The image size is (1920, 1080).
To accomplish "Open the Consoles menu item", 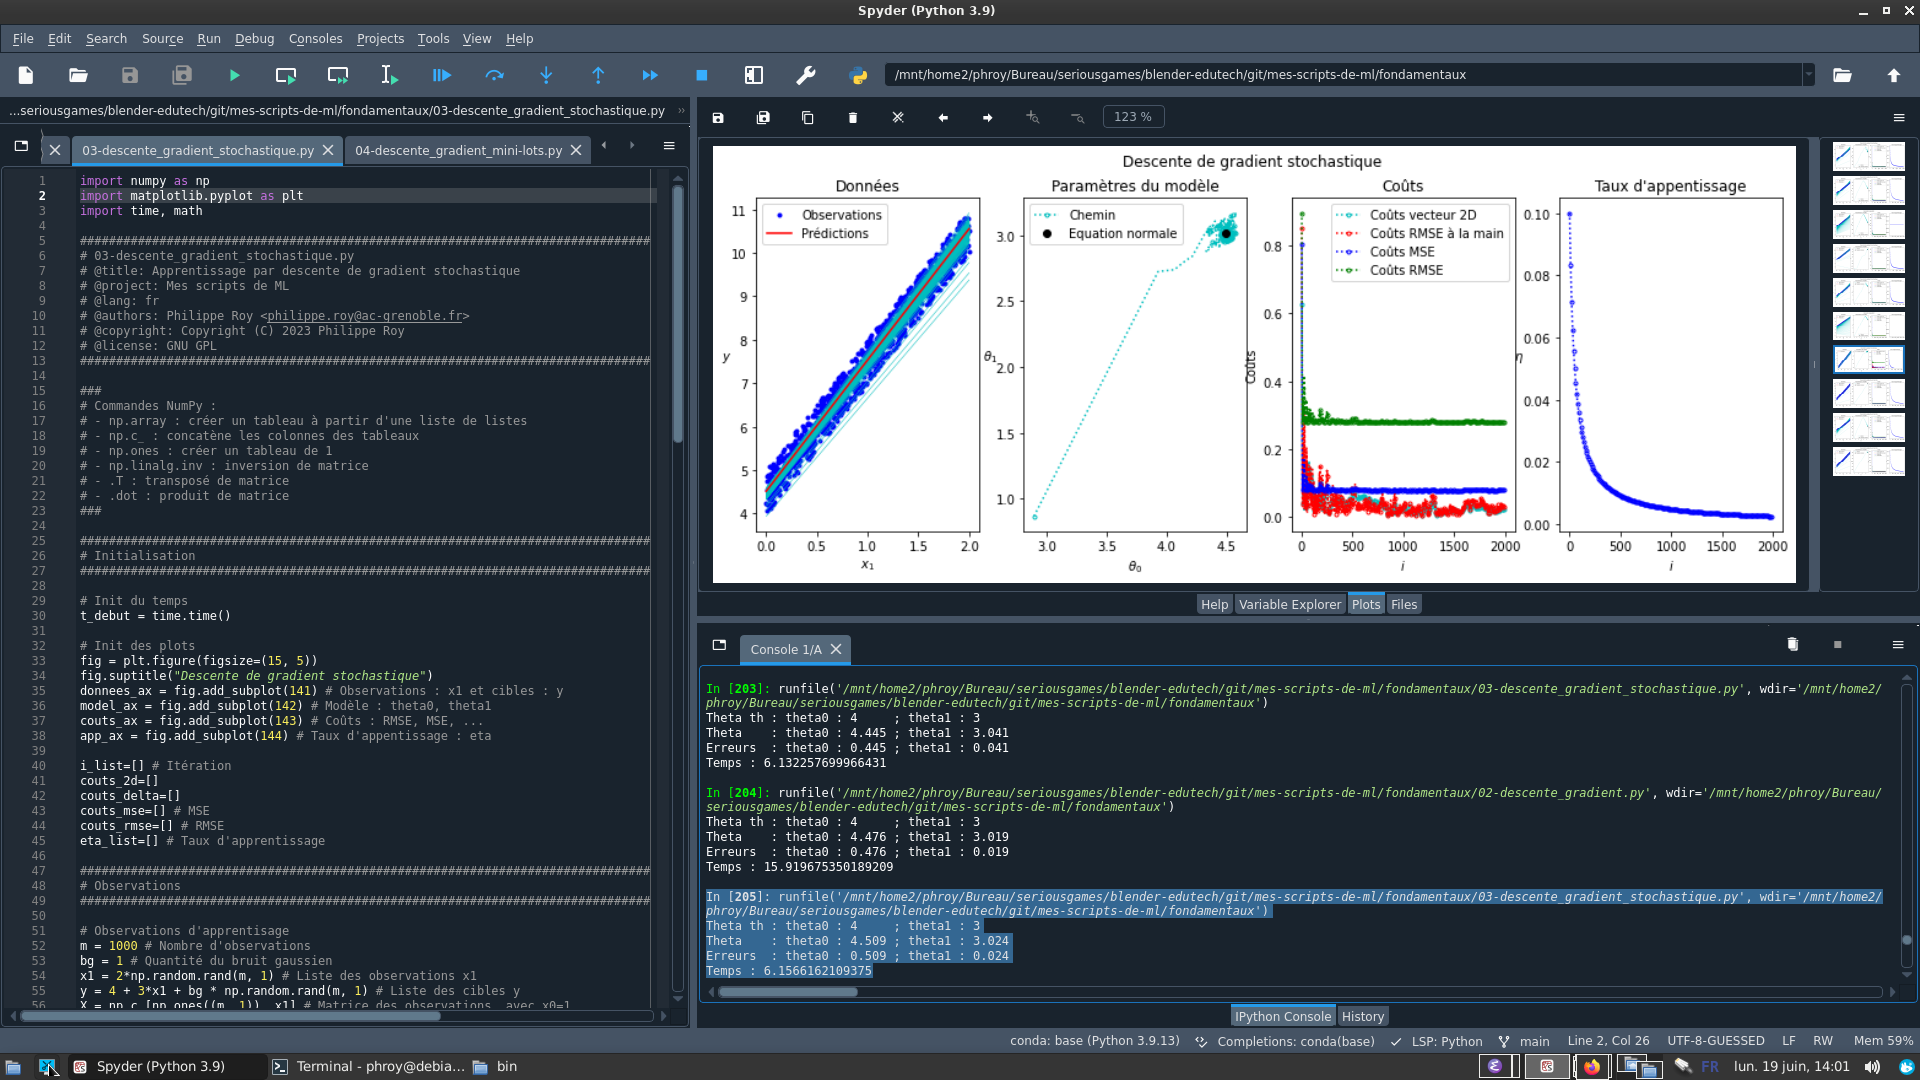I will (x=315, y=38).
